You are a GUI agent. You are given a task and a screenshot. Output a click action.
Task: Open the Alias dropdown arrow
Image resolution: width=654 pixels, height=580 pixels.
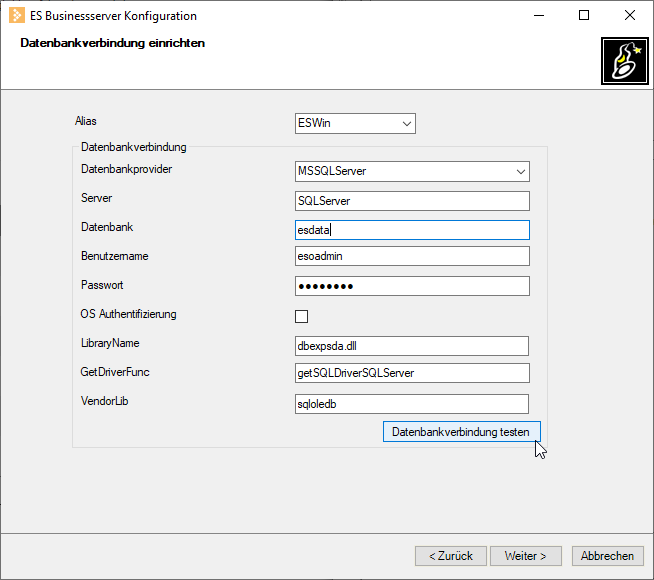pyautogui.click(x=407, y=123)
